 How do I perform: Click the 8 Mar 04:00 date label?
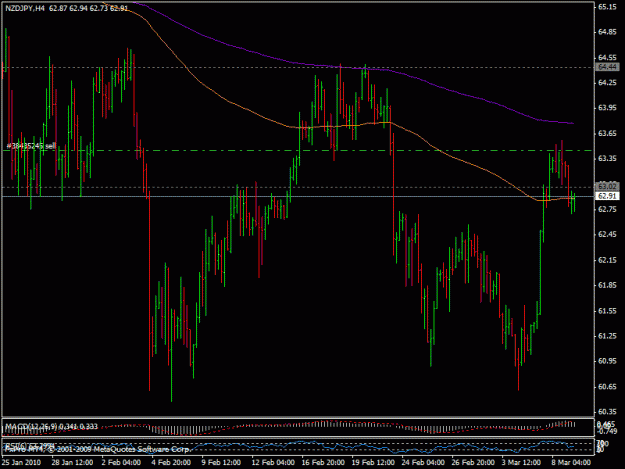(x=571, y=462)
